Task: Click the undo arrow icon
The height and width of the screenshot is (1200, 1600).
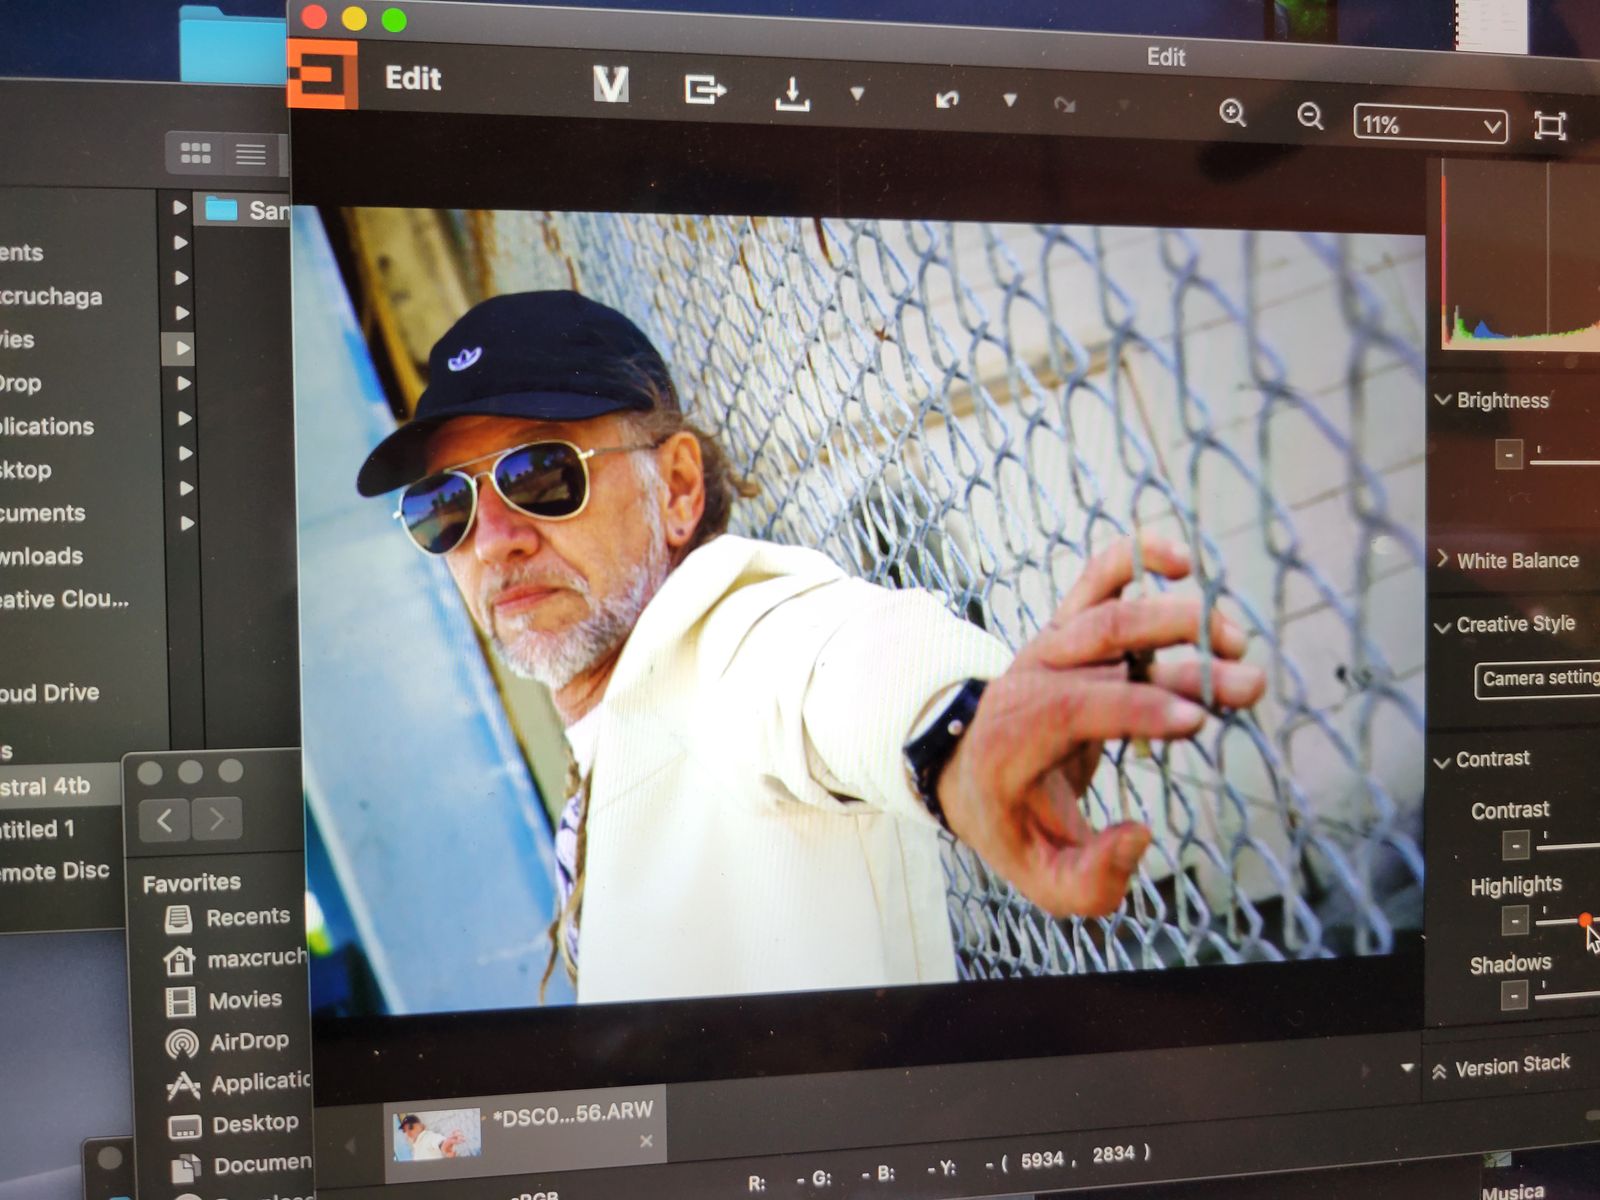Action: (947, 99)
